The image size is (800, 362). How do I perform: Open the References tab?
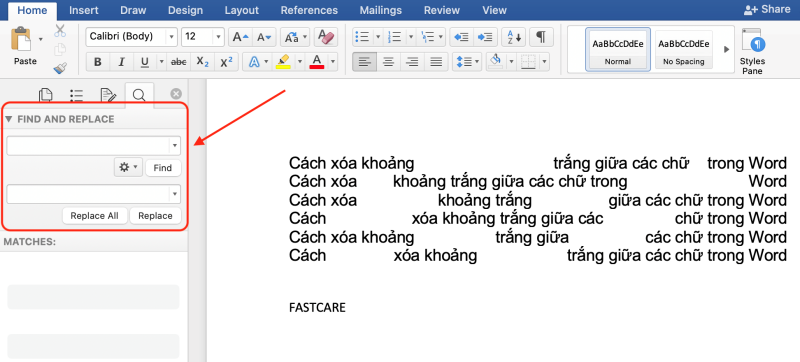point(309,10)
